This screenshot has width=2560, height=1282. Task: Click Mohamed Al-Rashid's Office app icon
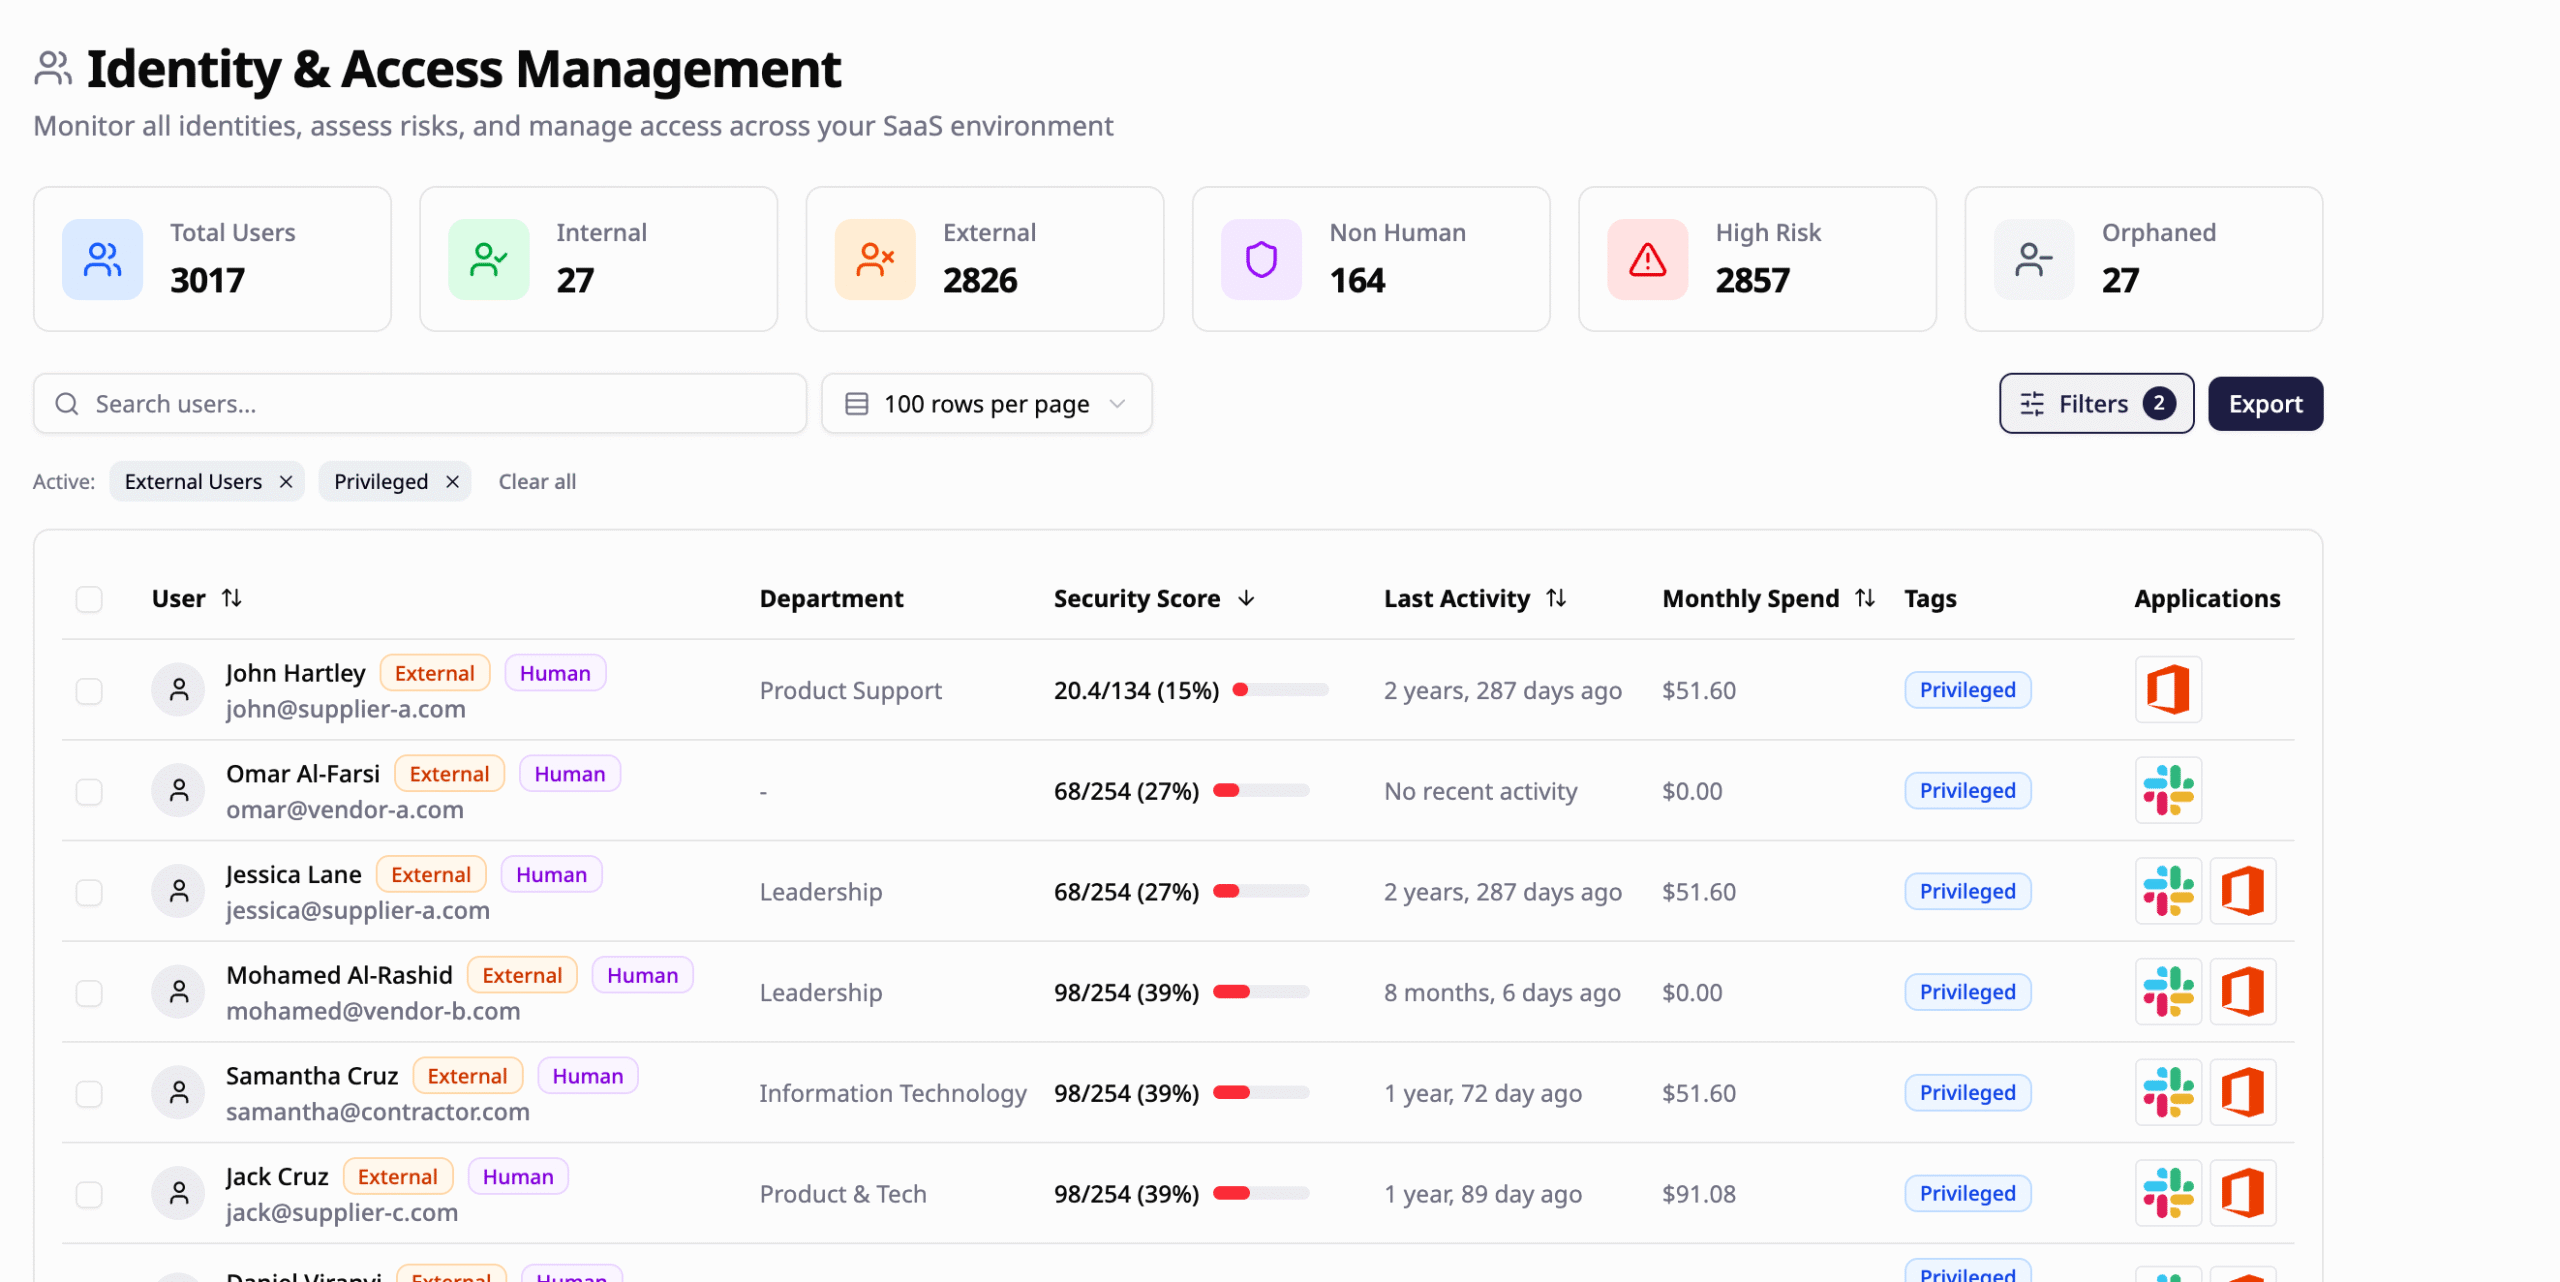[2242, 992]
